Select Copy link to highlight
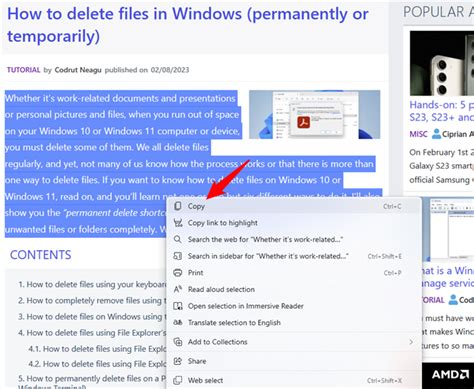 point(294,223)
